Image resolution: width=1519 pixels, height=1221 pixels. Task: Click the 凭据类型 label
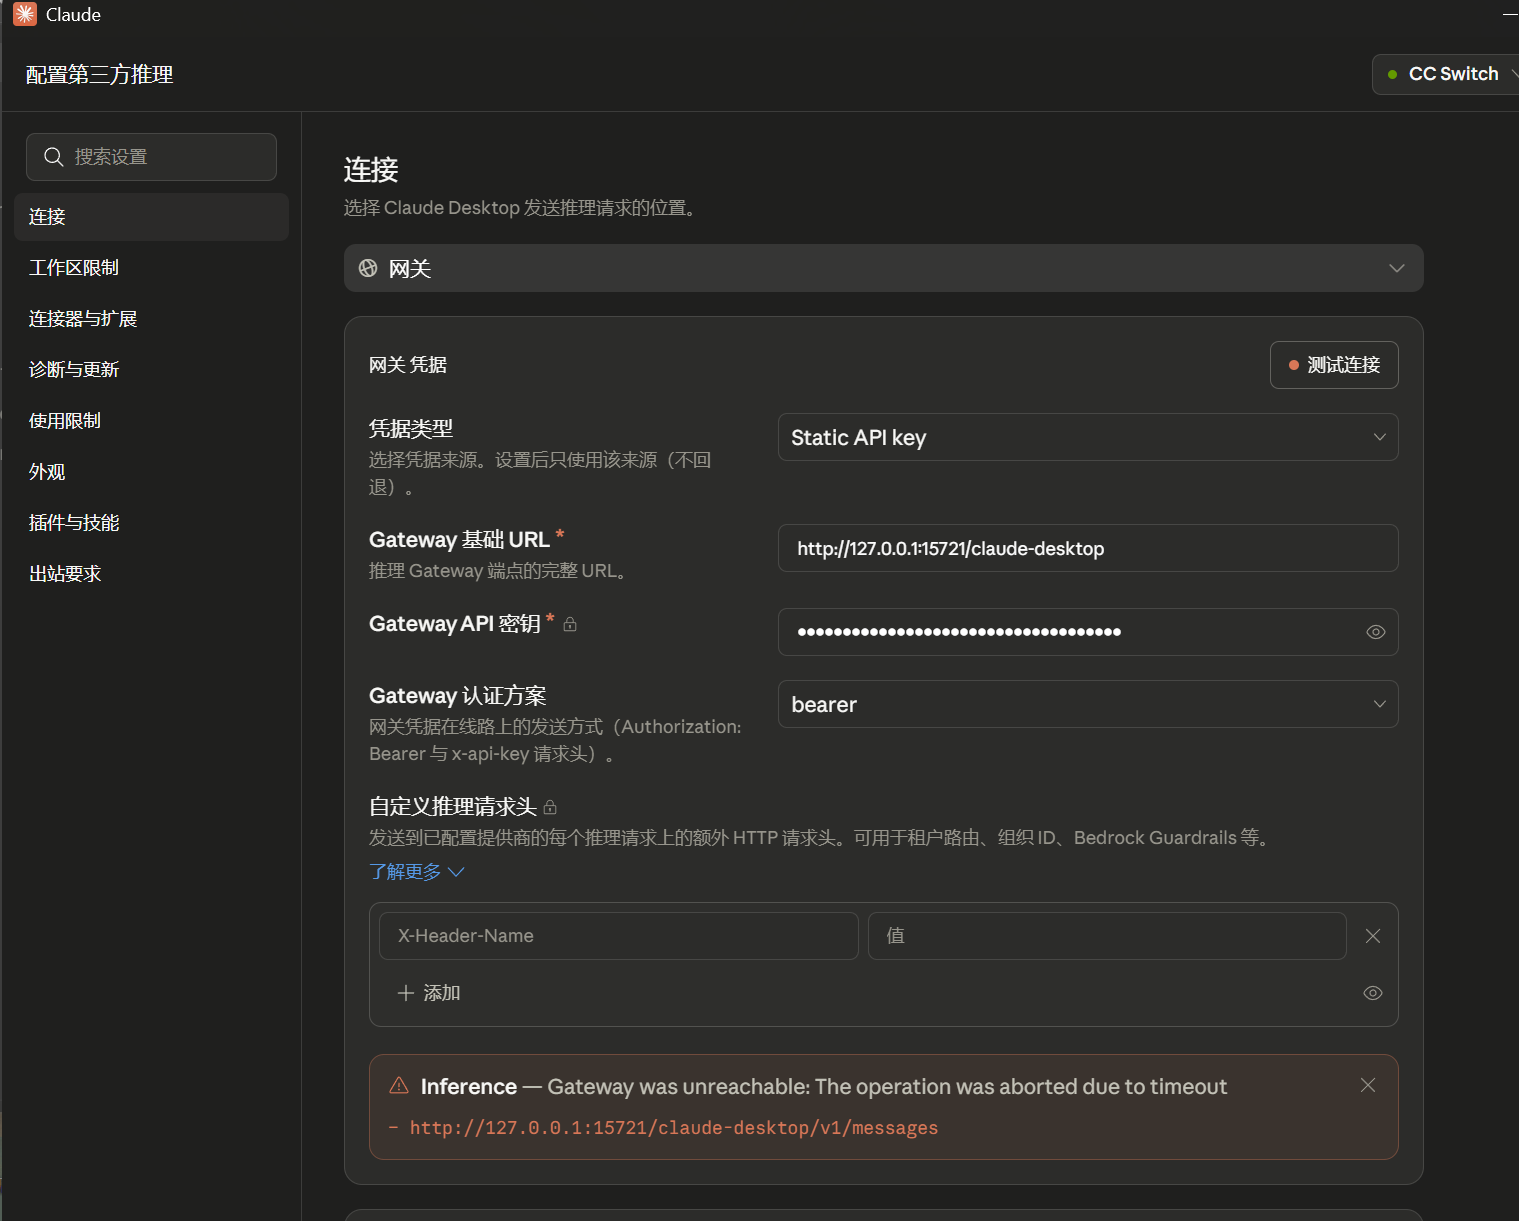coord(411,429)
